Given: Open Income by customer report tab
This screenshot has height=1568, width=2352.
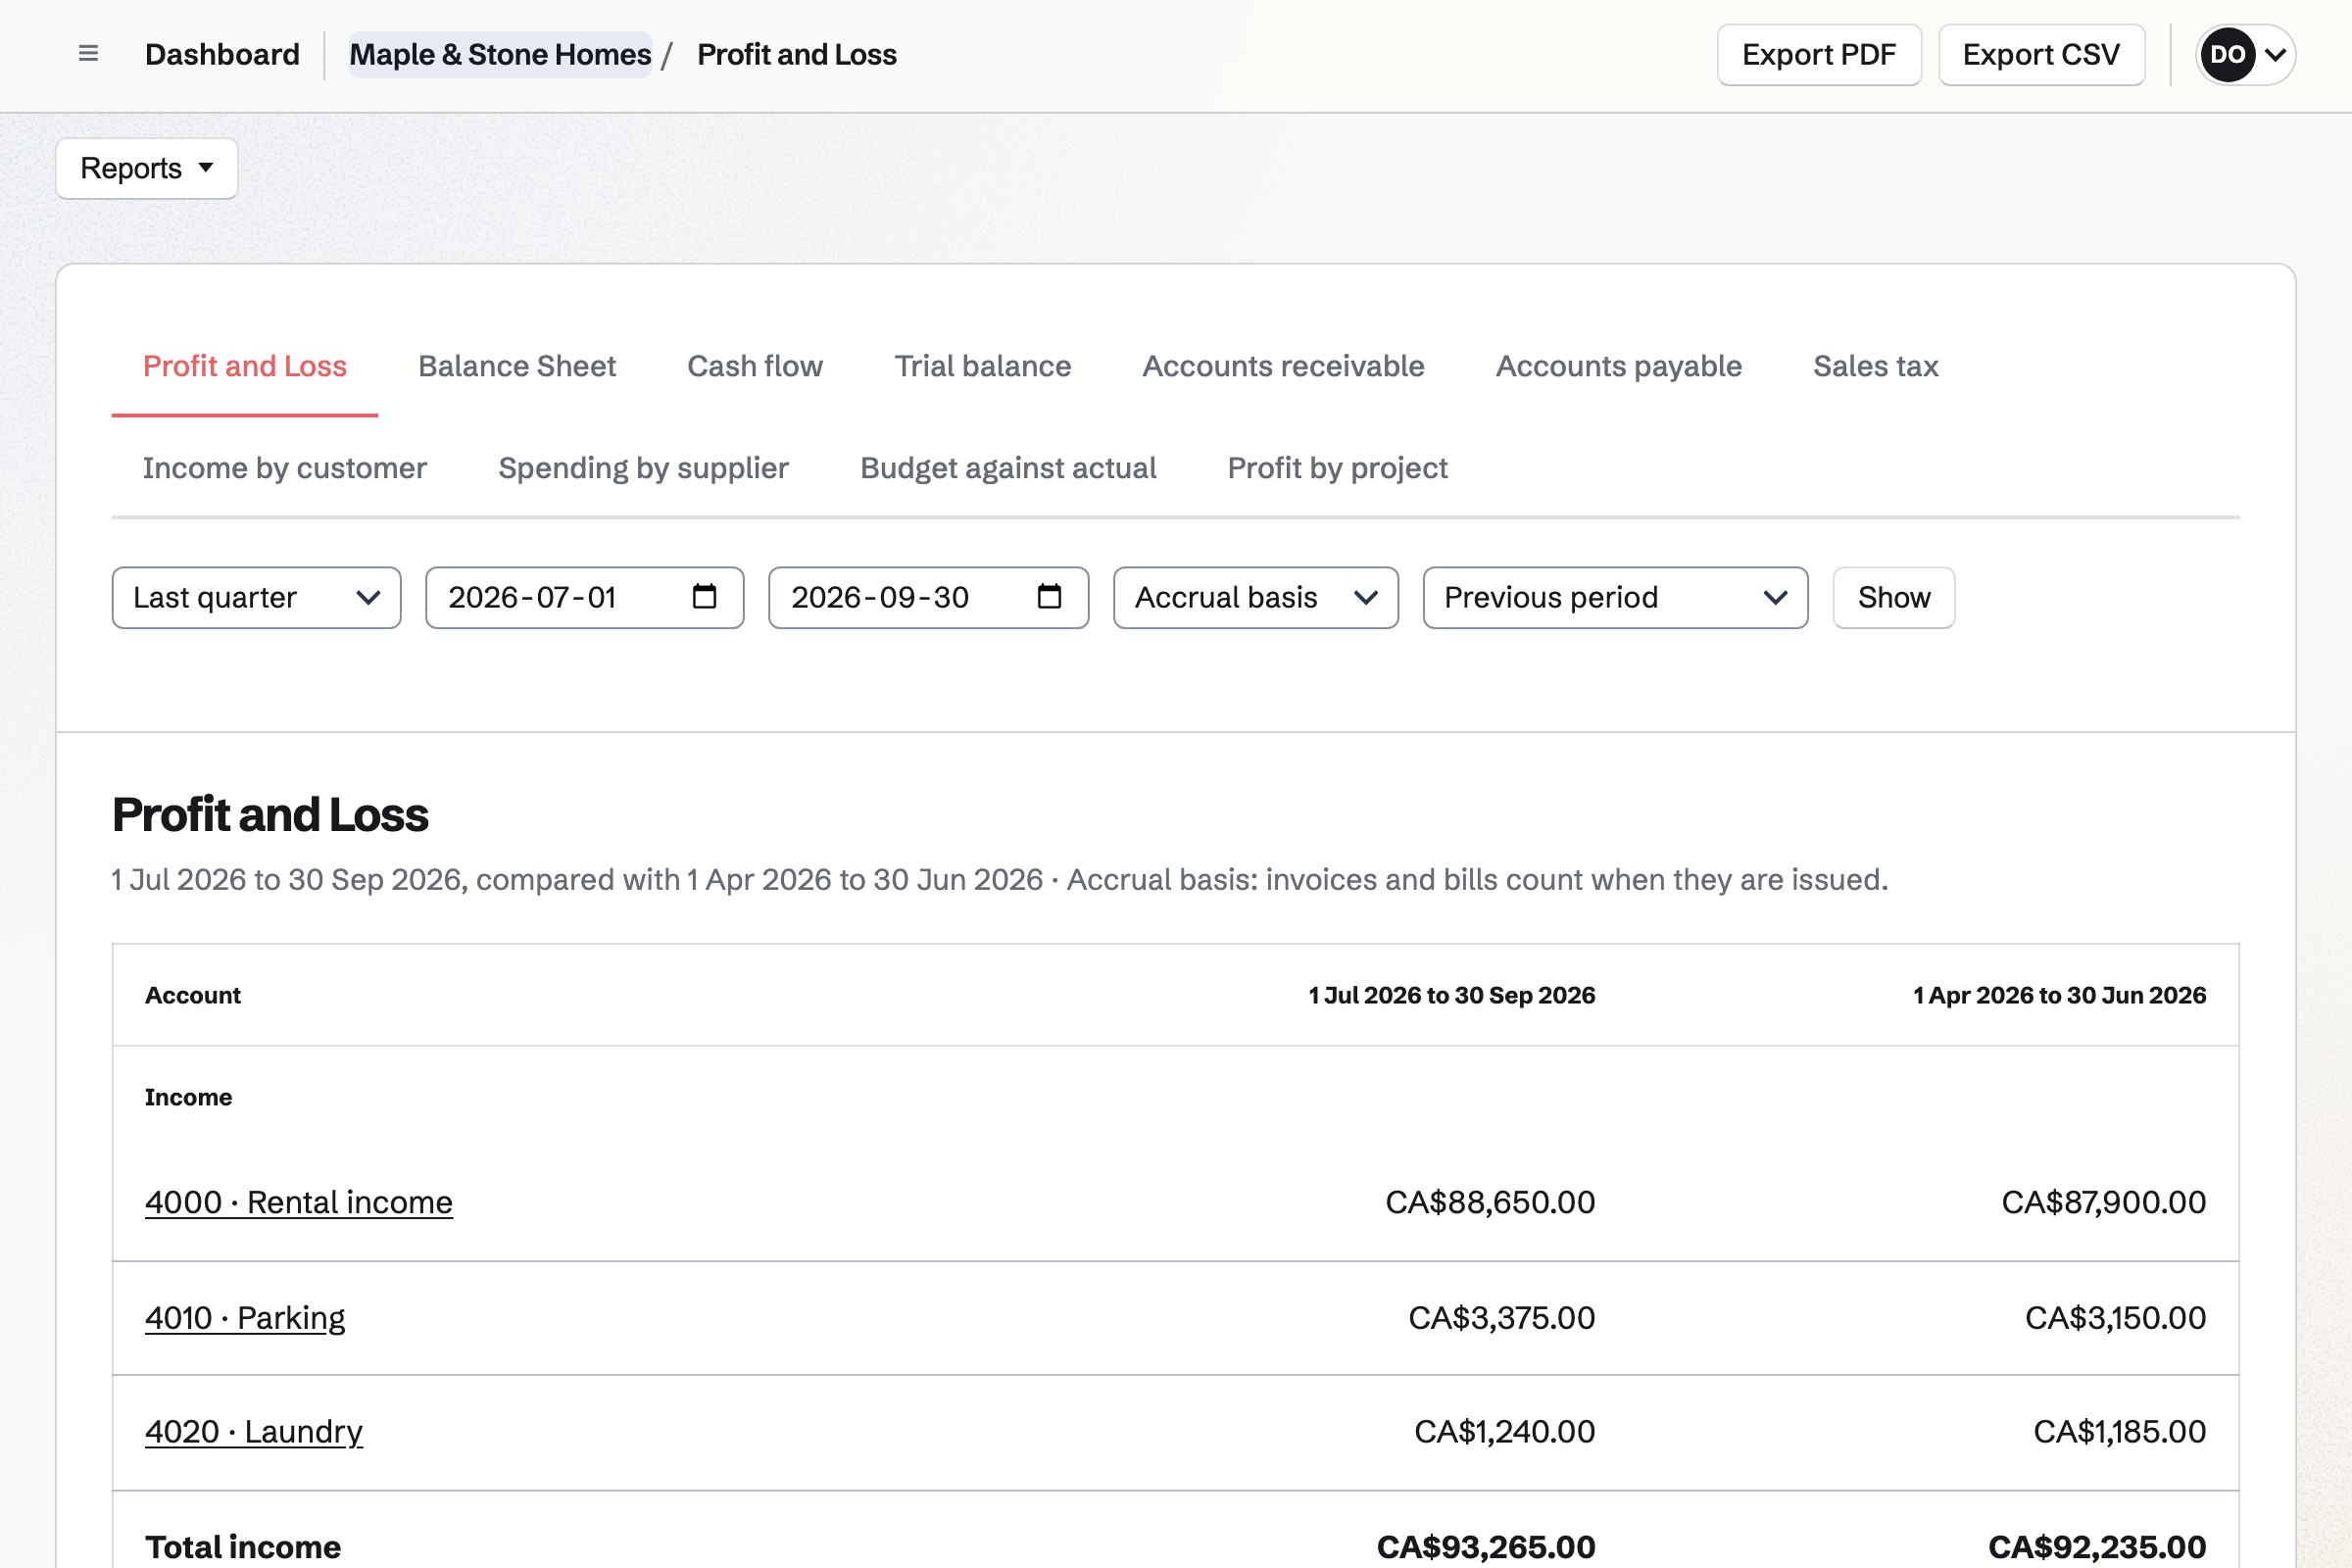Looking at the screenshot, I should click(285, 468).
